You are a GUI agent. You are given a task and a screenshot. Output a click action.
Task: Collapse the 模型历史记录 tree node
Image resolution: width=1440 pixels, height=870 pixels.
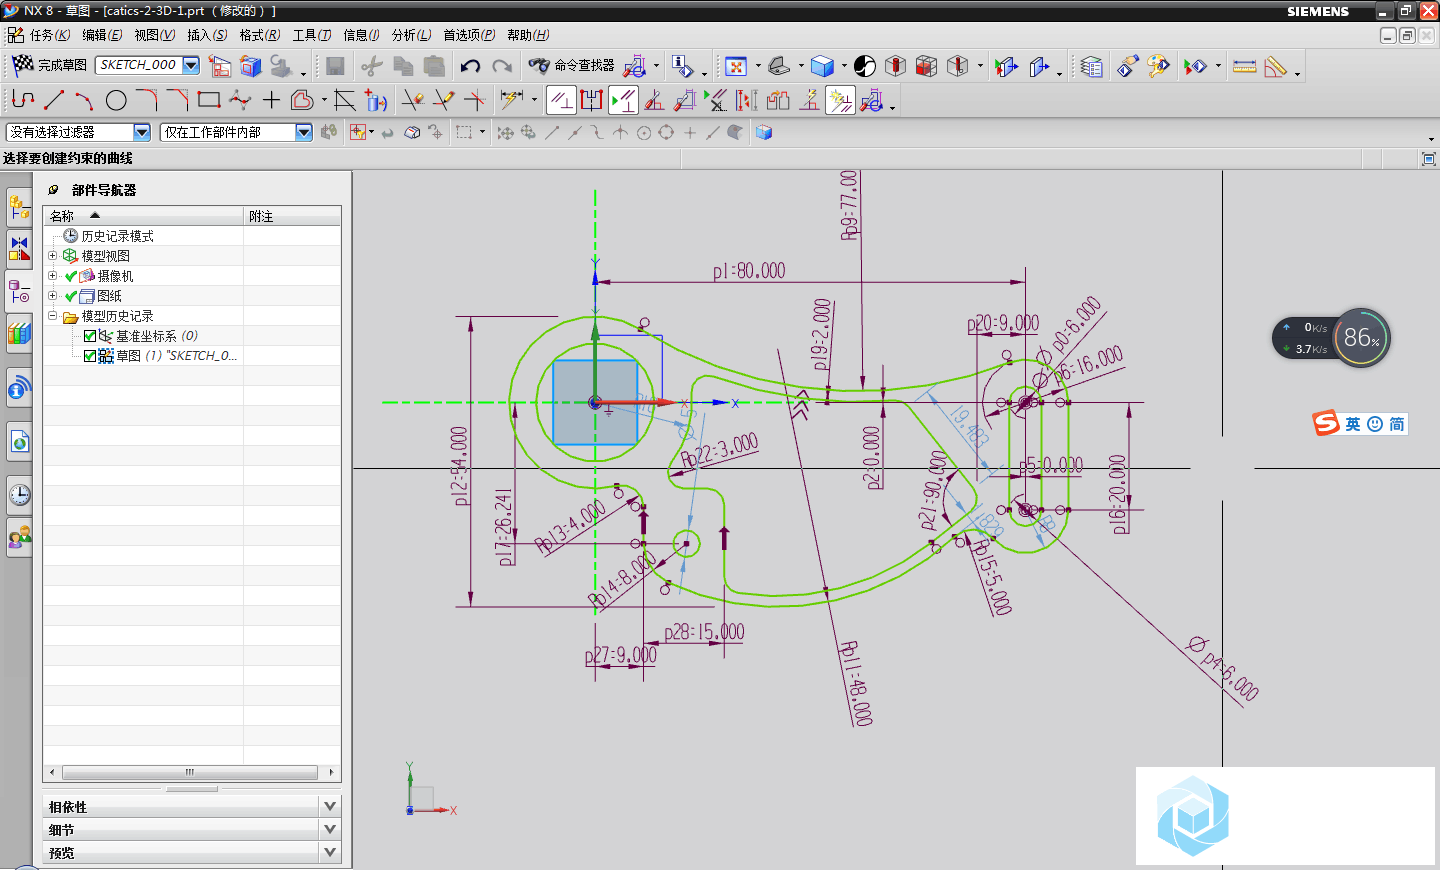coord(52,316)
